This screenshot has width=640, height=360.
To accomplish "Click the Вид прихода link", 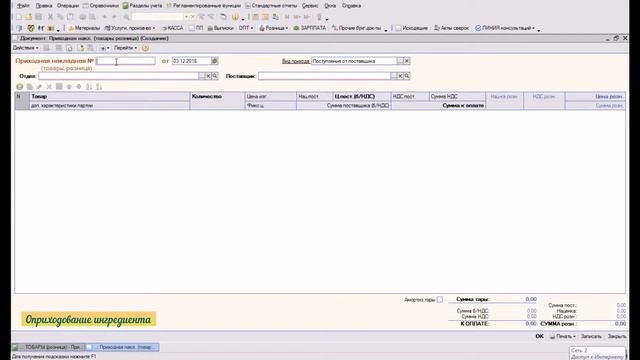I will pos(296,61).
